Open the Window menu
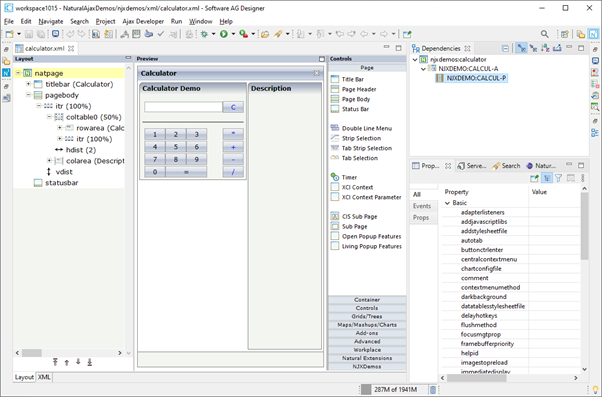 [200, 22]
